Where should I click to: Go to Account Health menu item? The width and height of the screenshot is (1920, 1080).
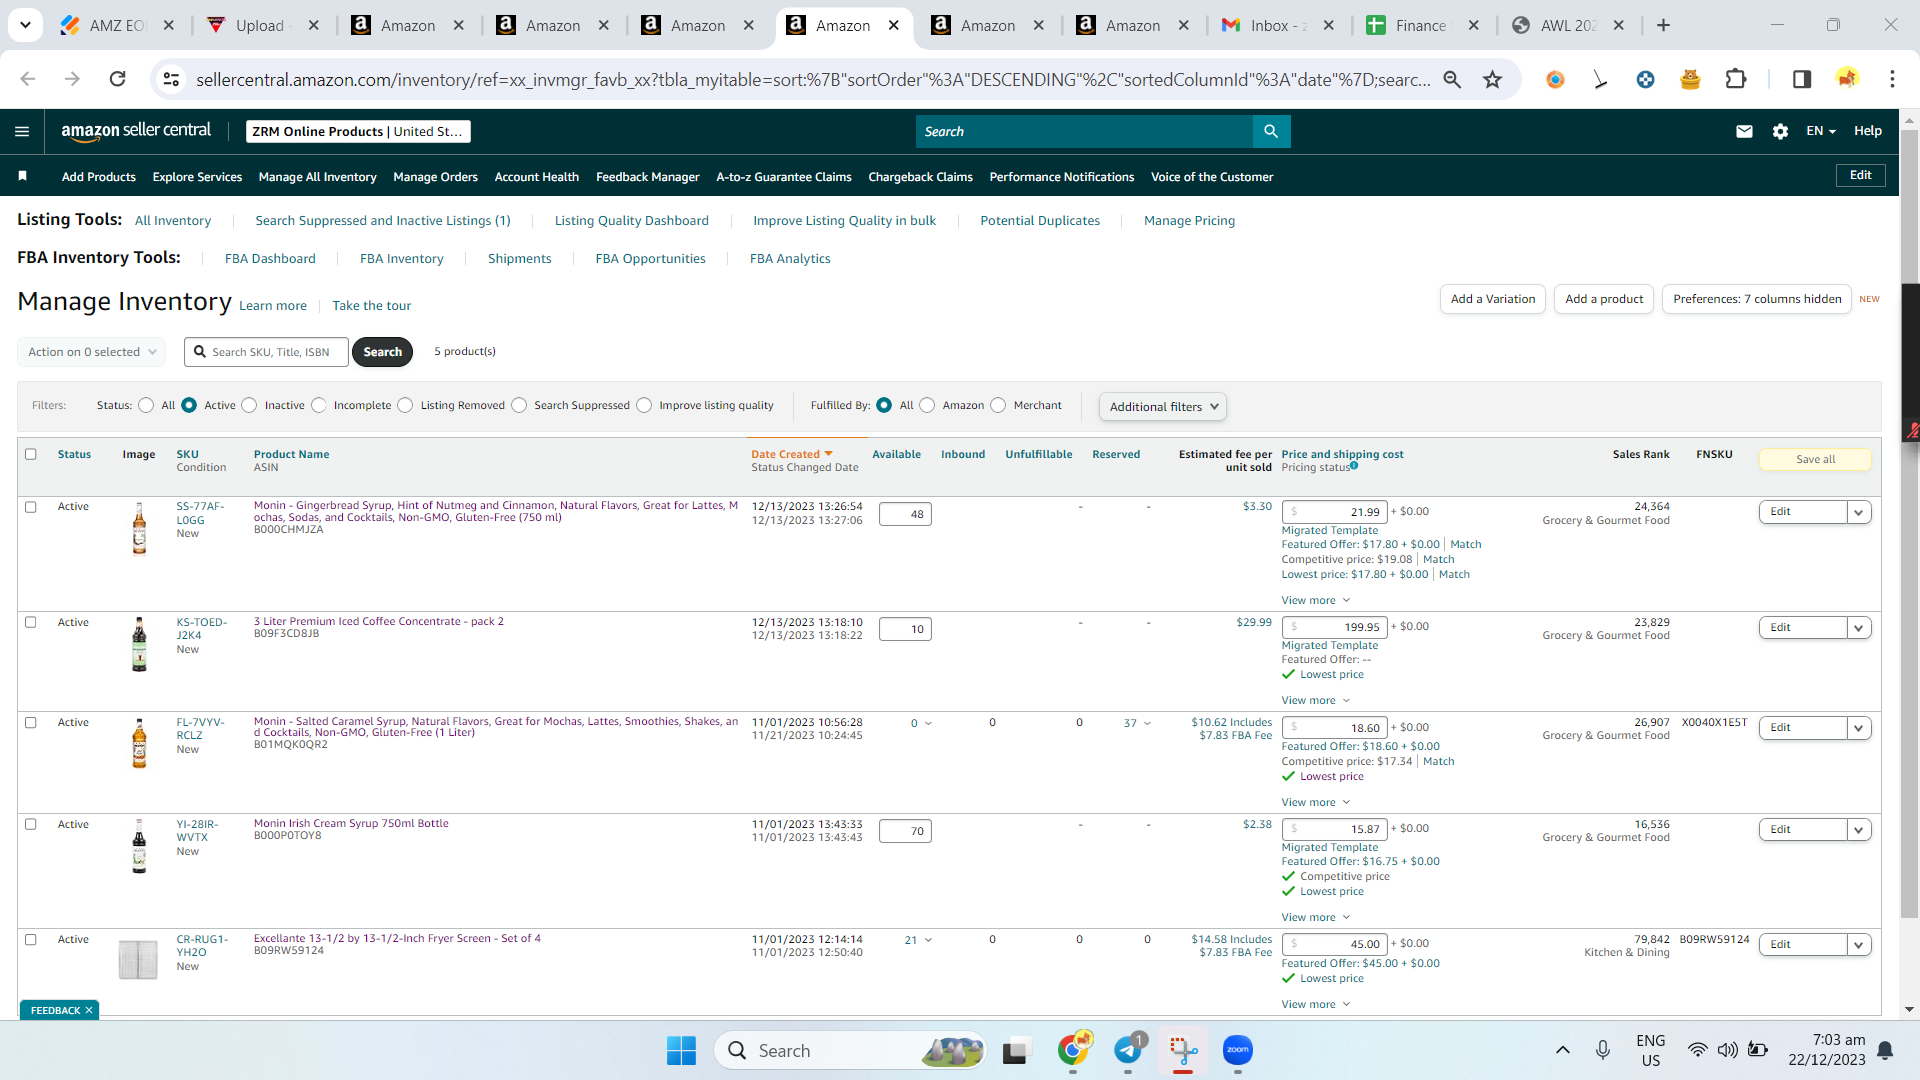click(x=536, y=176)
